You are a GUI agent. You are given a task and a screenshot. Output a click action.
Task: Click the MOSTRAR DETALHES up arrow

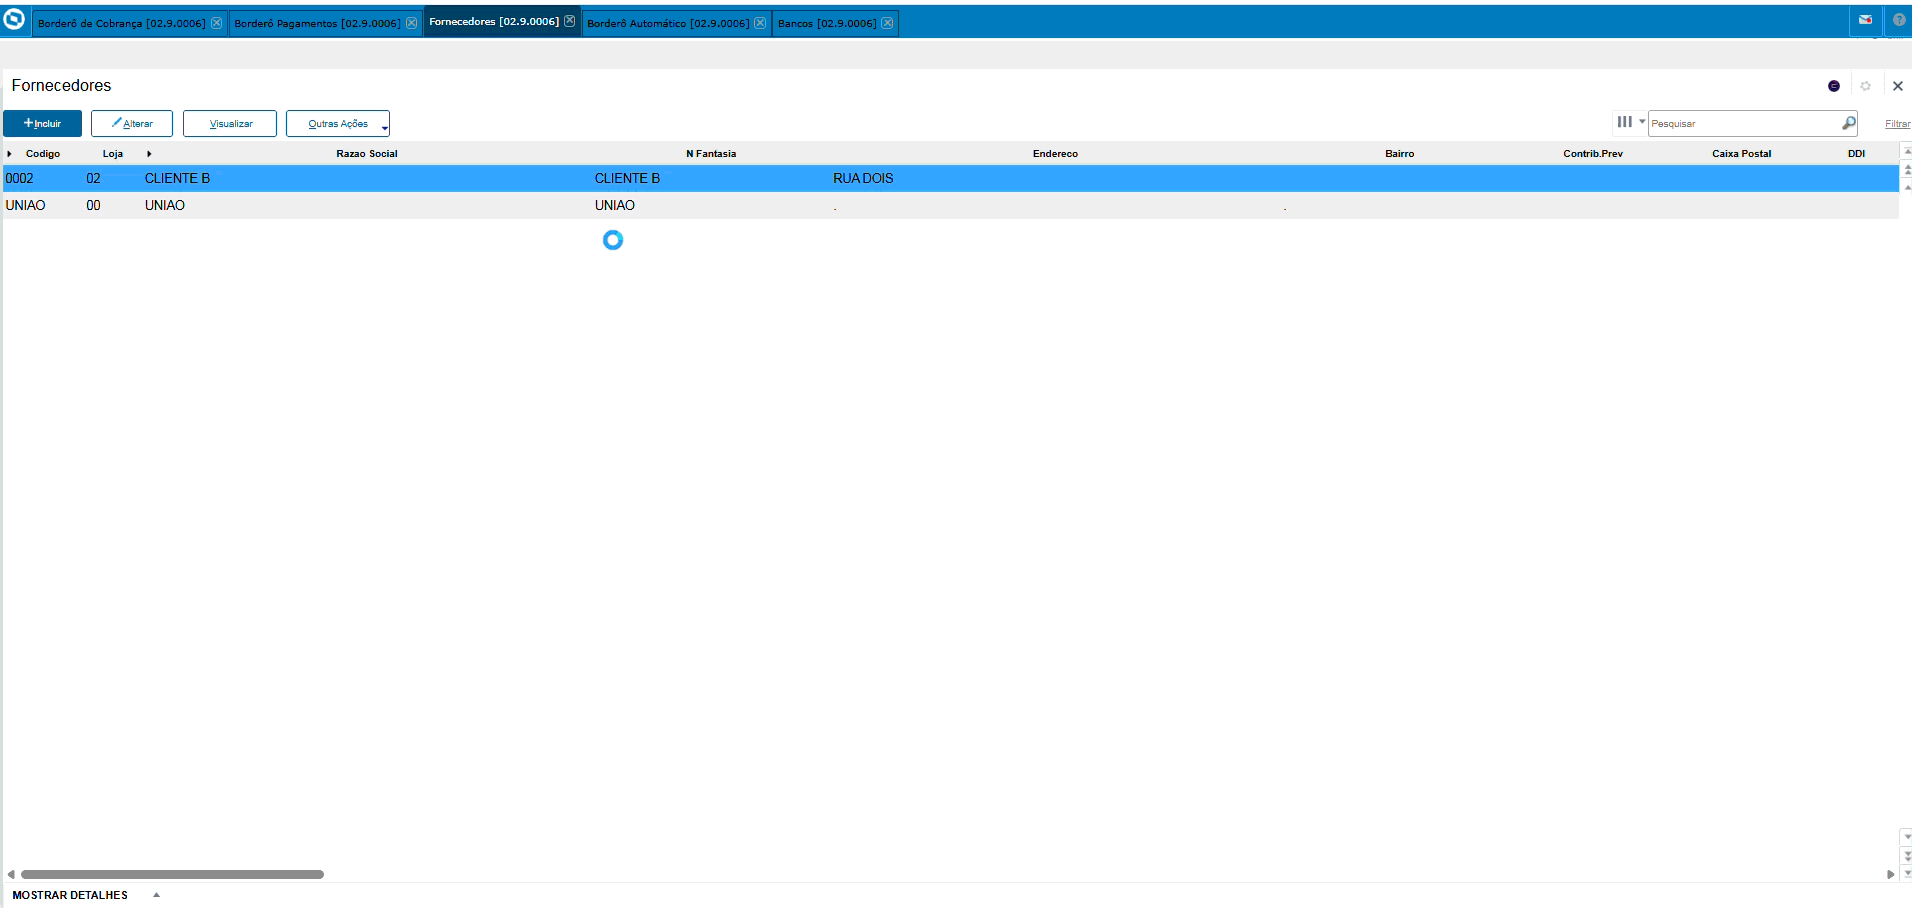(156, 895)
